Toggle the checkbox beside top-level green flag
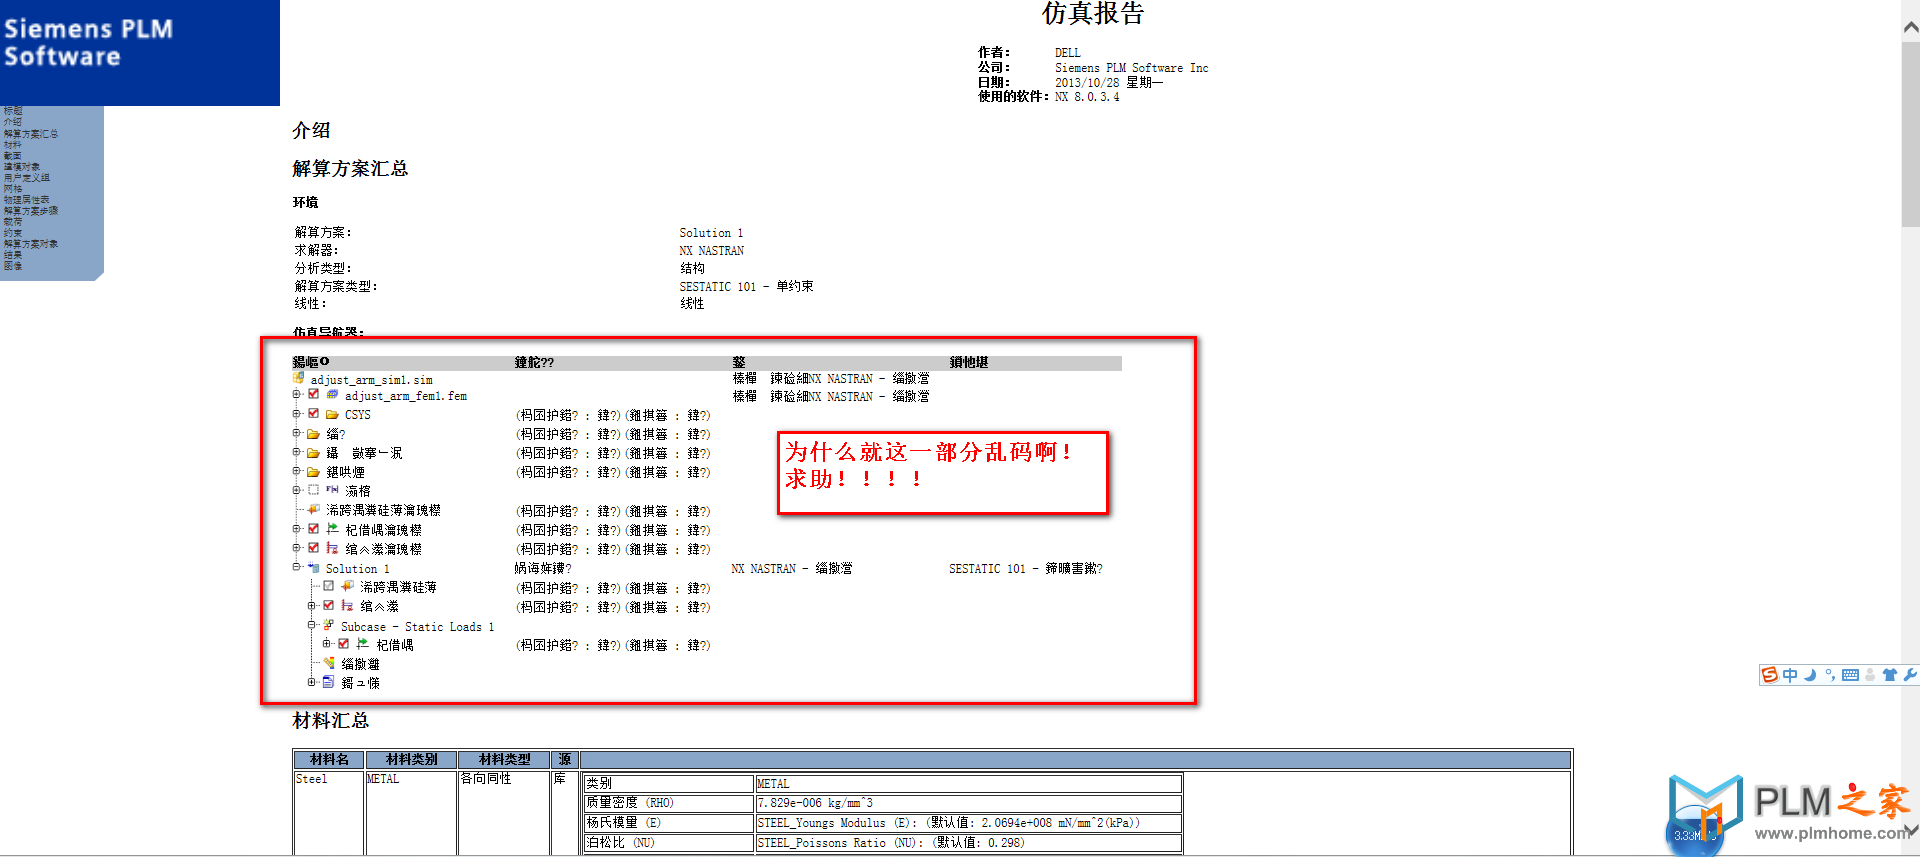Image resolution: width=1920 pixels, height=857 pixels. (313, 529)
